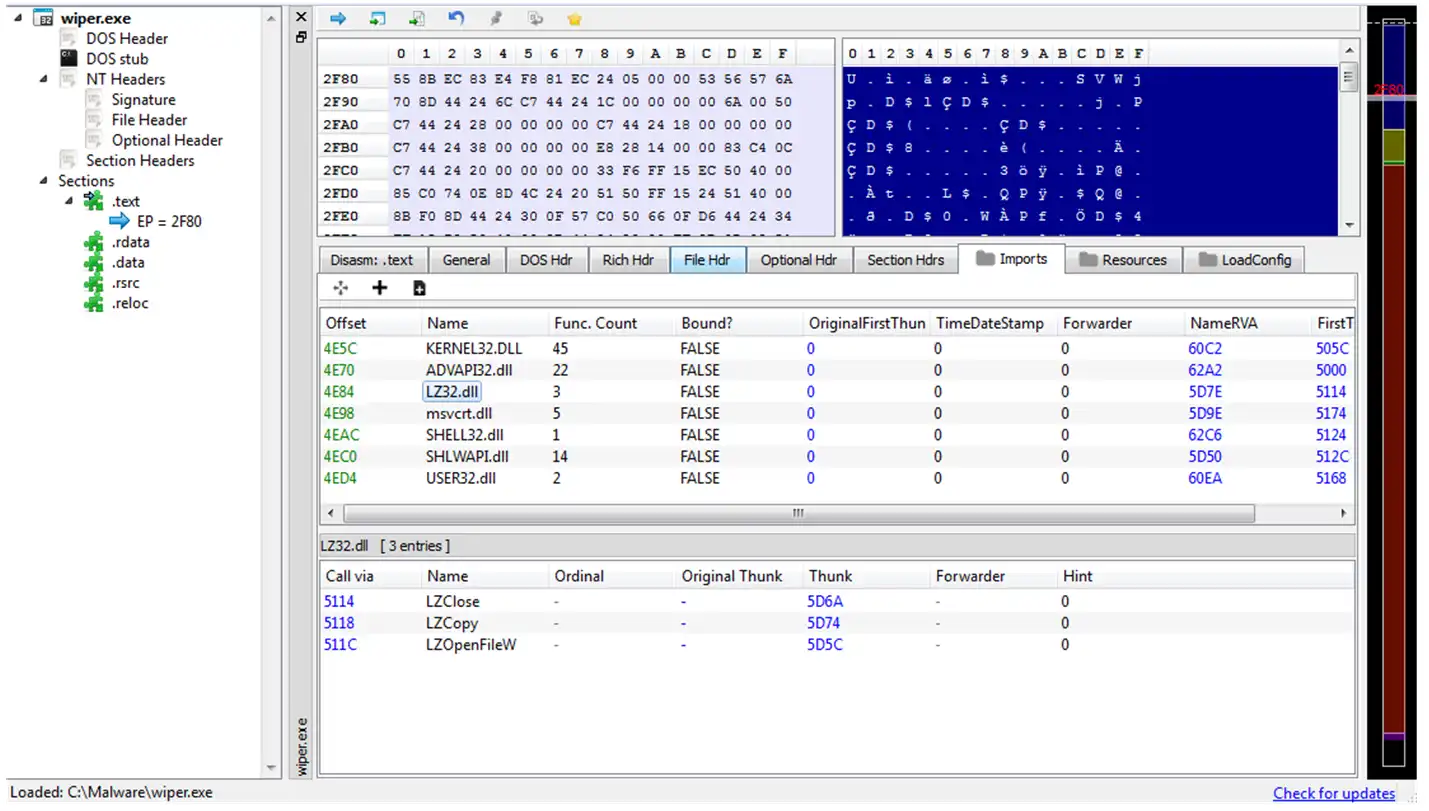Open the Rich Hdr tab

pyautogui.click(x=628, y=260)
